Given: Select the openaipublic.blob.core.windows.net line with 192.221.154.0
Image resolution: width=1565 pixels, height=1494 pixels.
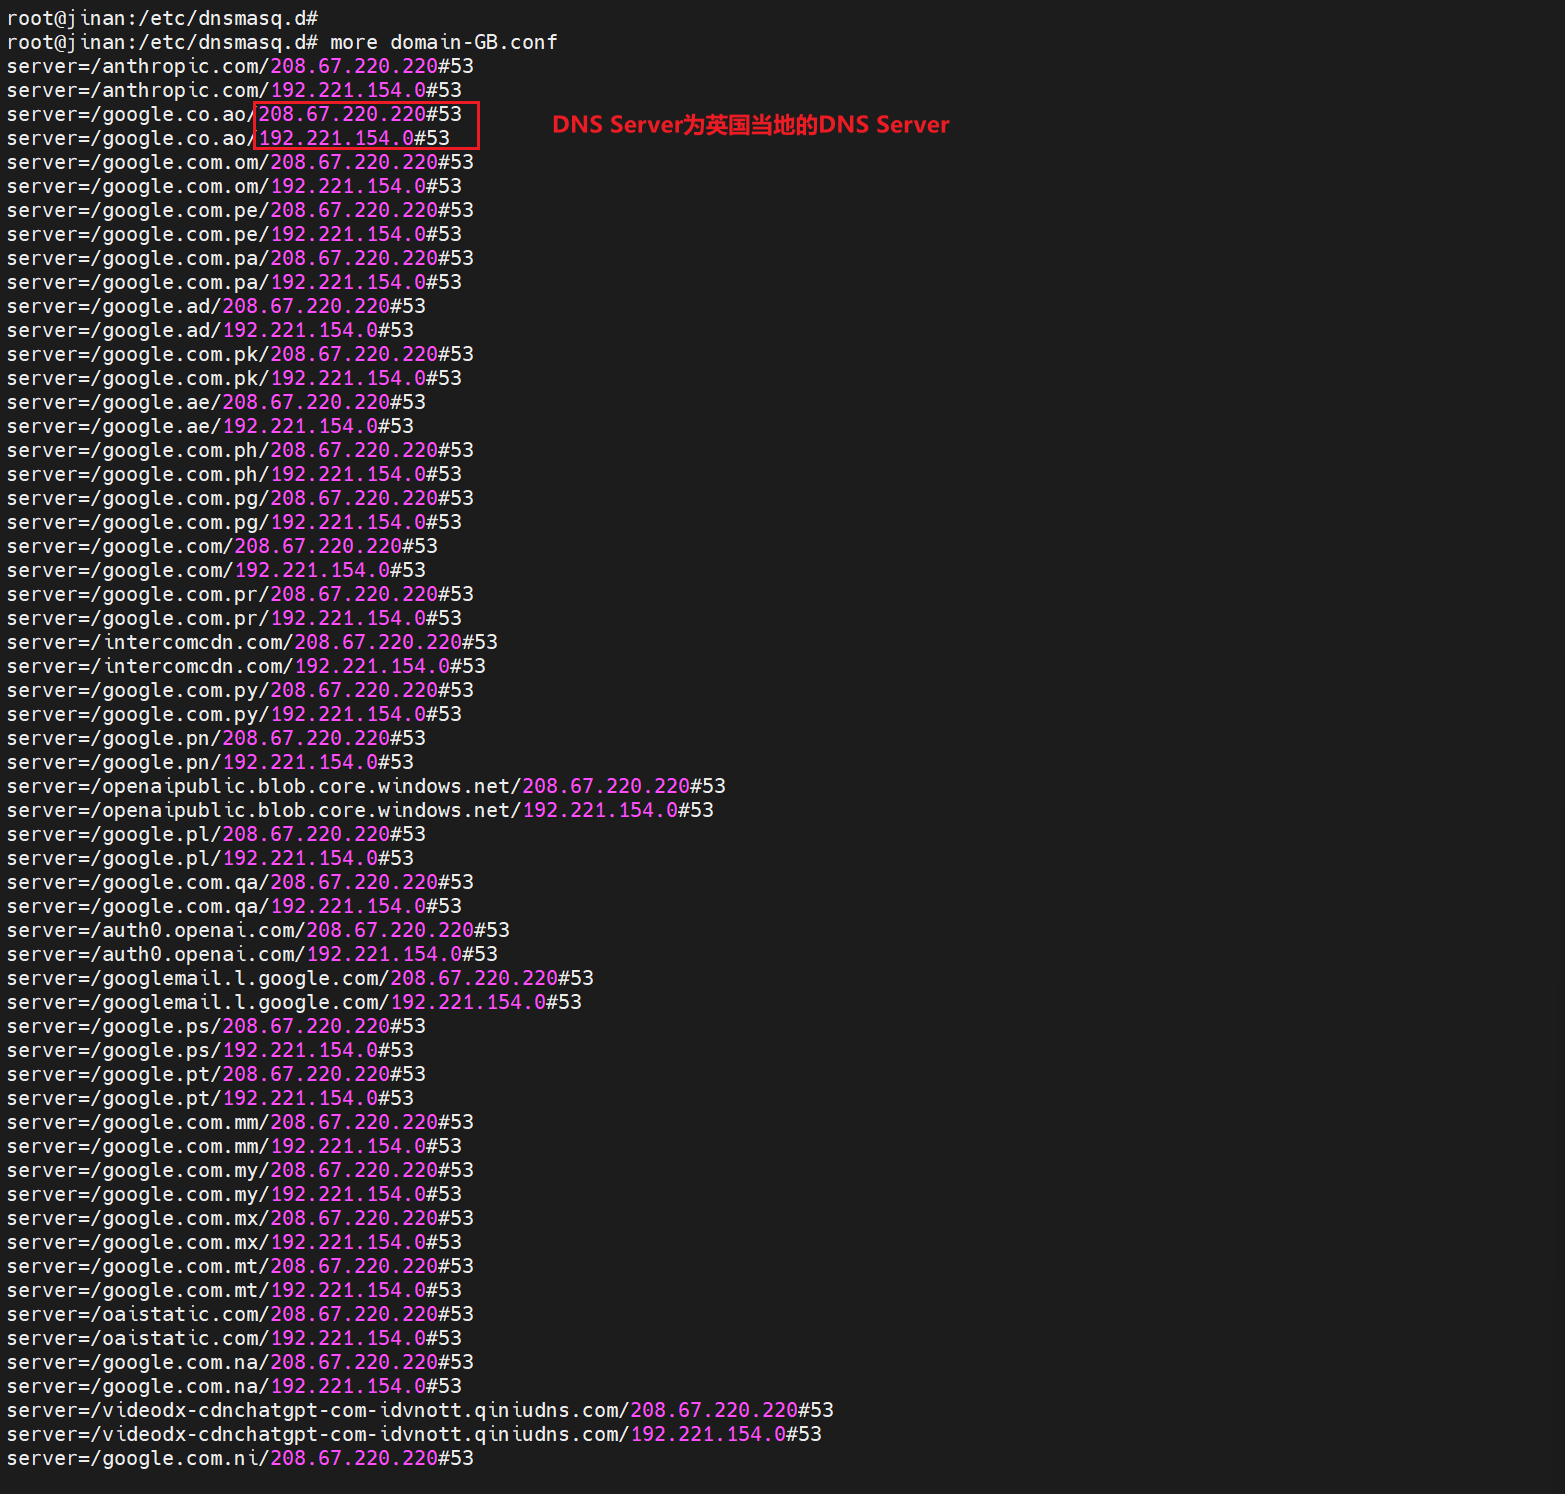Looking at the screenshot, I should point(360,810).
